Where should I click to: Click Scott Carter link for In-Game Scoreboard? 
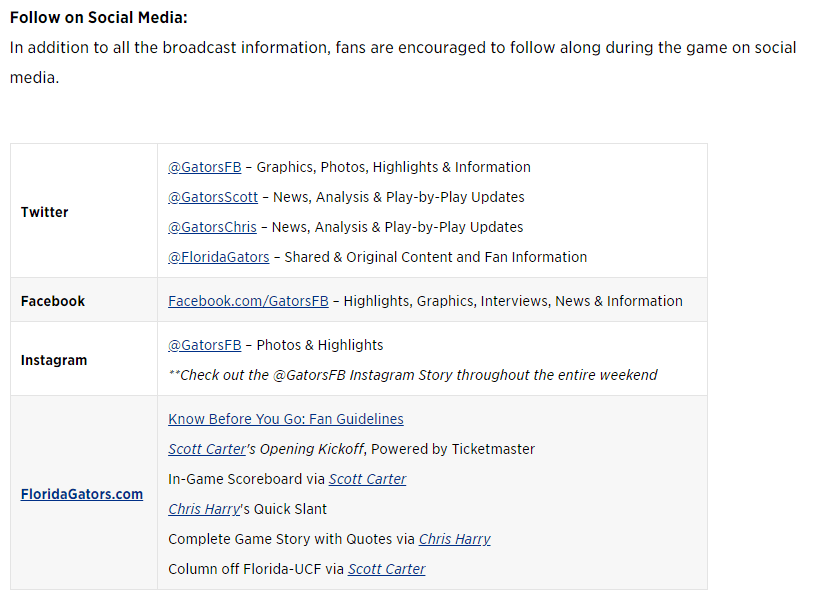tap(368, 479)
